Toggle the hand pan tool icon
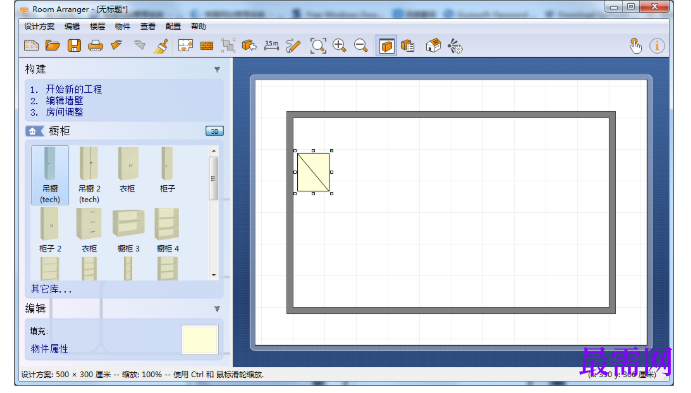This screenshot has height=393, width=691. [635, 46]
